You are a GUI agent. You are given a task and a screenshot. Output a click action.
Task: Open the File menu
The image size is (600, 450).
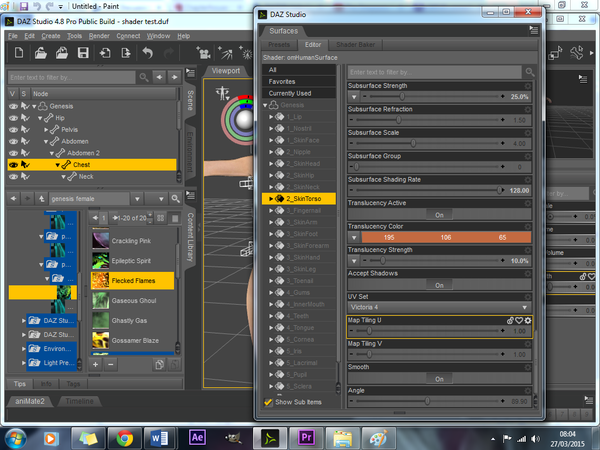pos(13,36)
